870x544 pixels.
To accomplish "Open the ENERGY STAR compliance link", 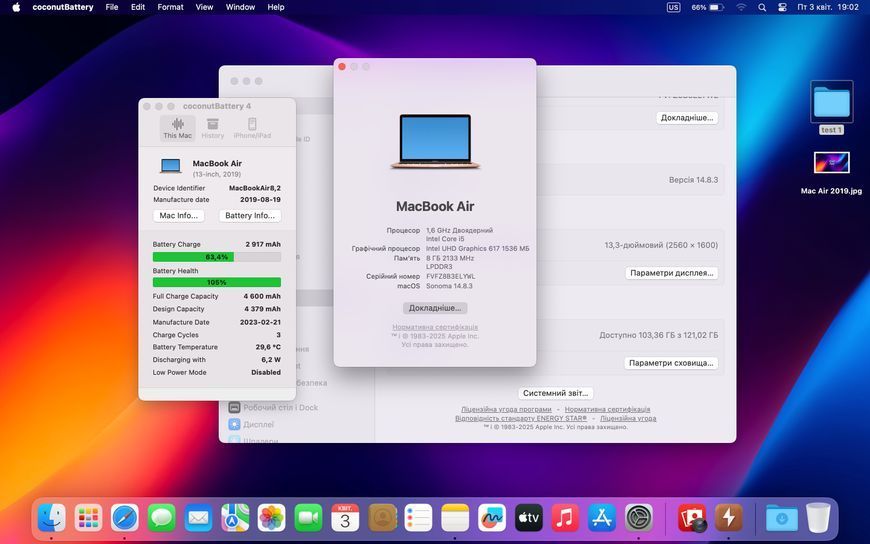I will click(x=521, y=418).
